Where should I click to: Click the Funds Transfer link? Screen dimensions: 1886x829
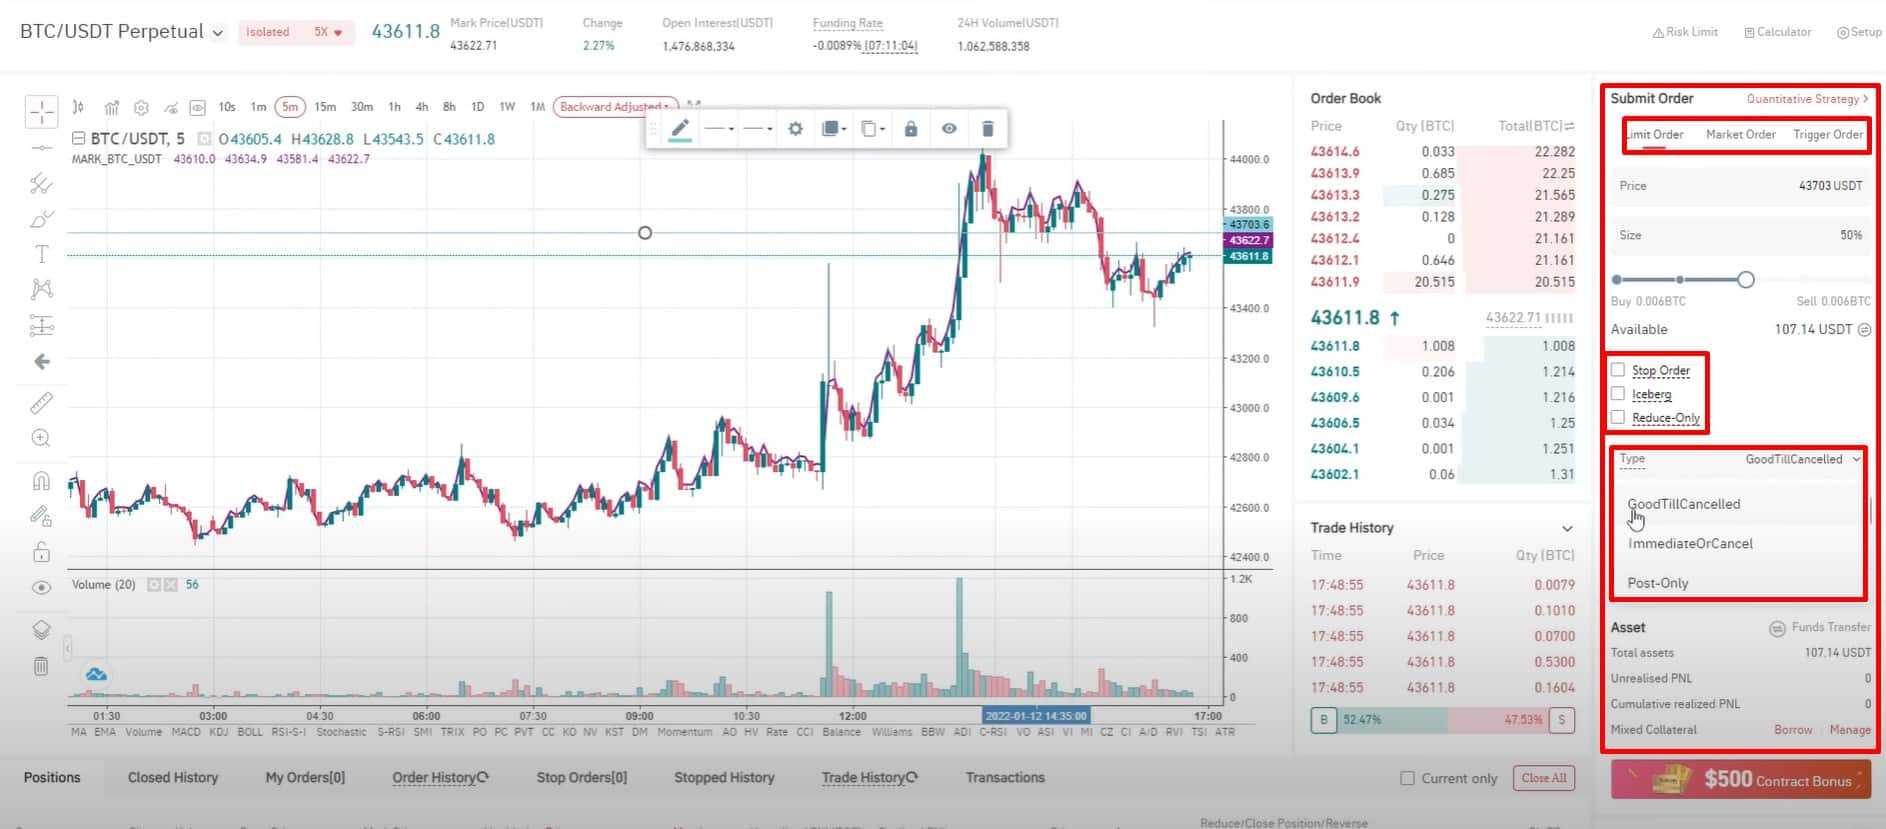[1829, 627]
